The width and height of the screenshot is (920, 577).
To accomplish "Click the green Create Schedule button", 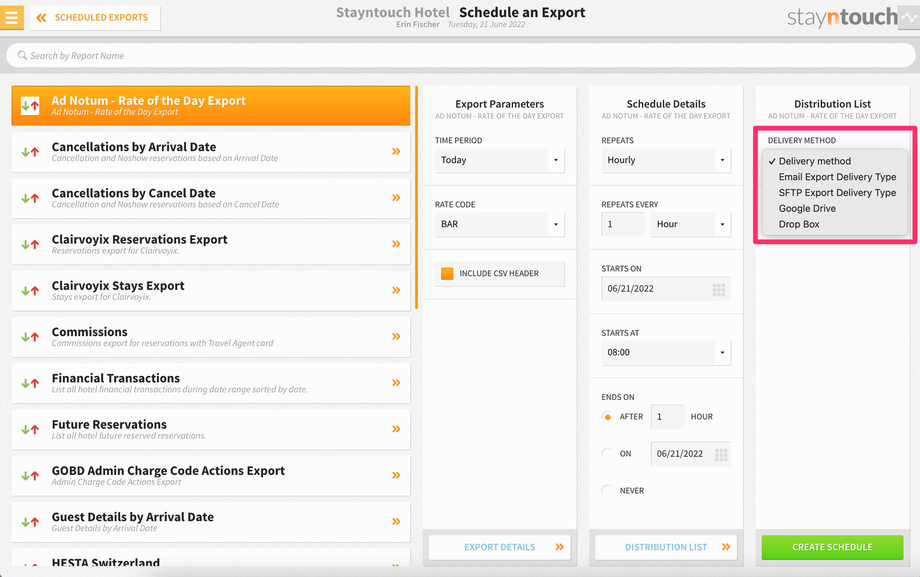I will coord(832,547).
